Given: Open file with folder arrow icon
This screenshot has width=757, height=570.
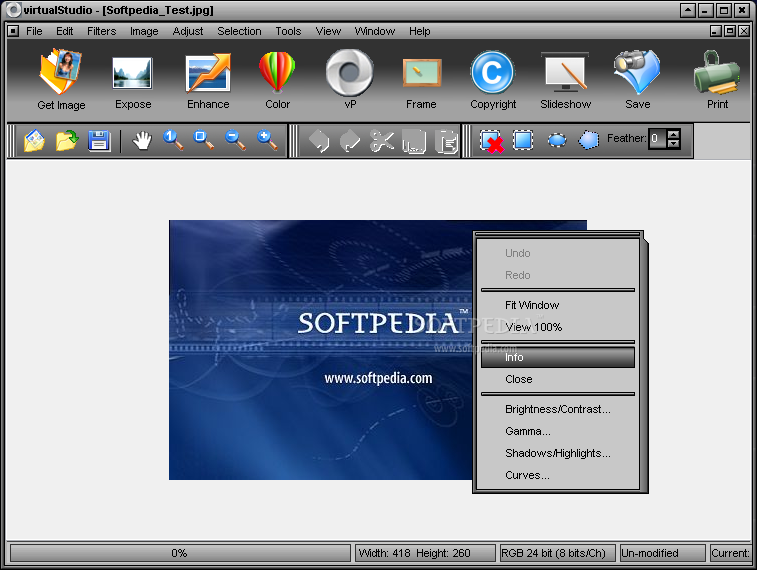Looking at the screenshot, I should [x=67, y=141].
